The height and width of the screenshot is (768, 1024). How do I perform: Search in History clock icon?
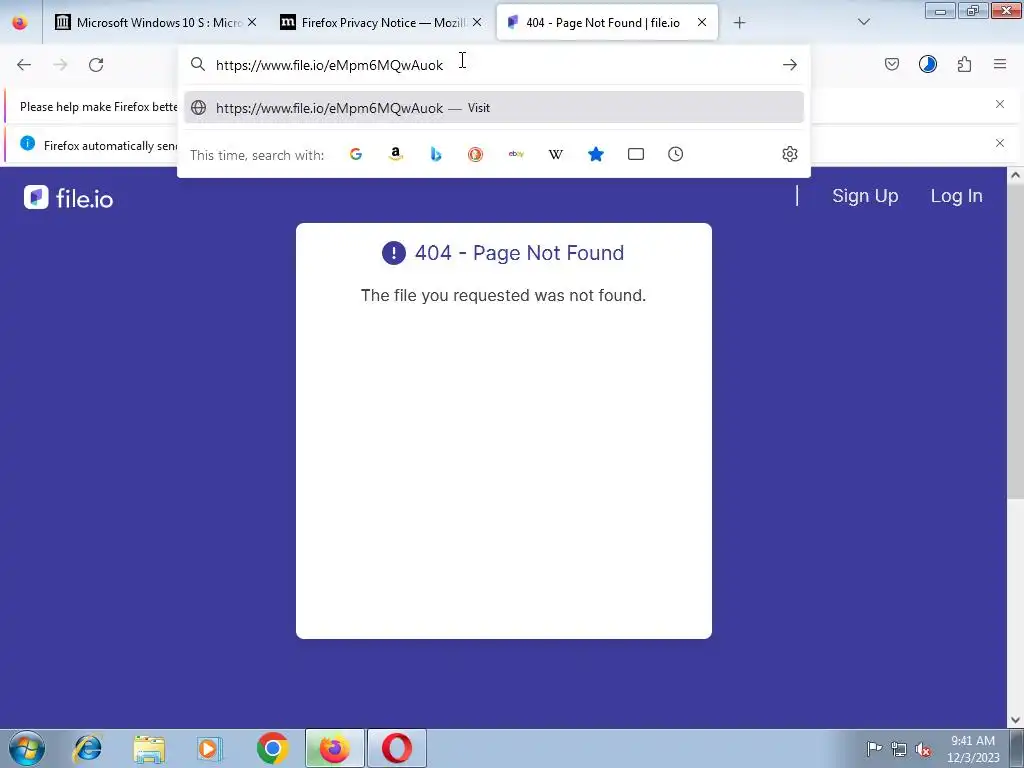pos(675,154)
